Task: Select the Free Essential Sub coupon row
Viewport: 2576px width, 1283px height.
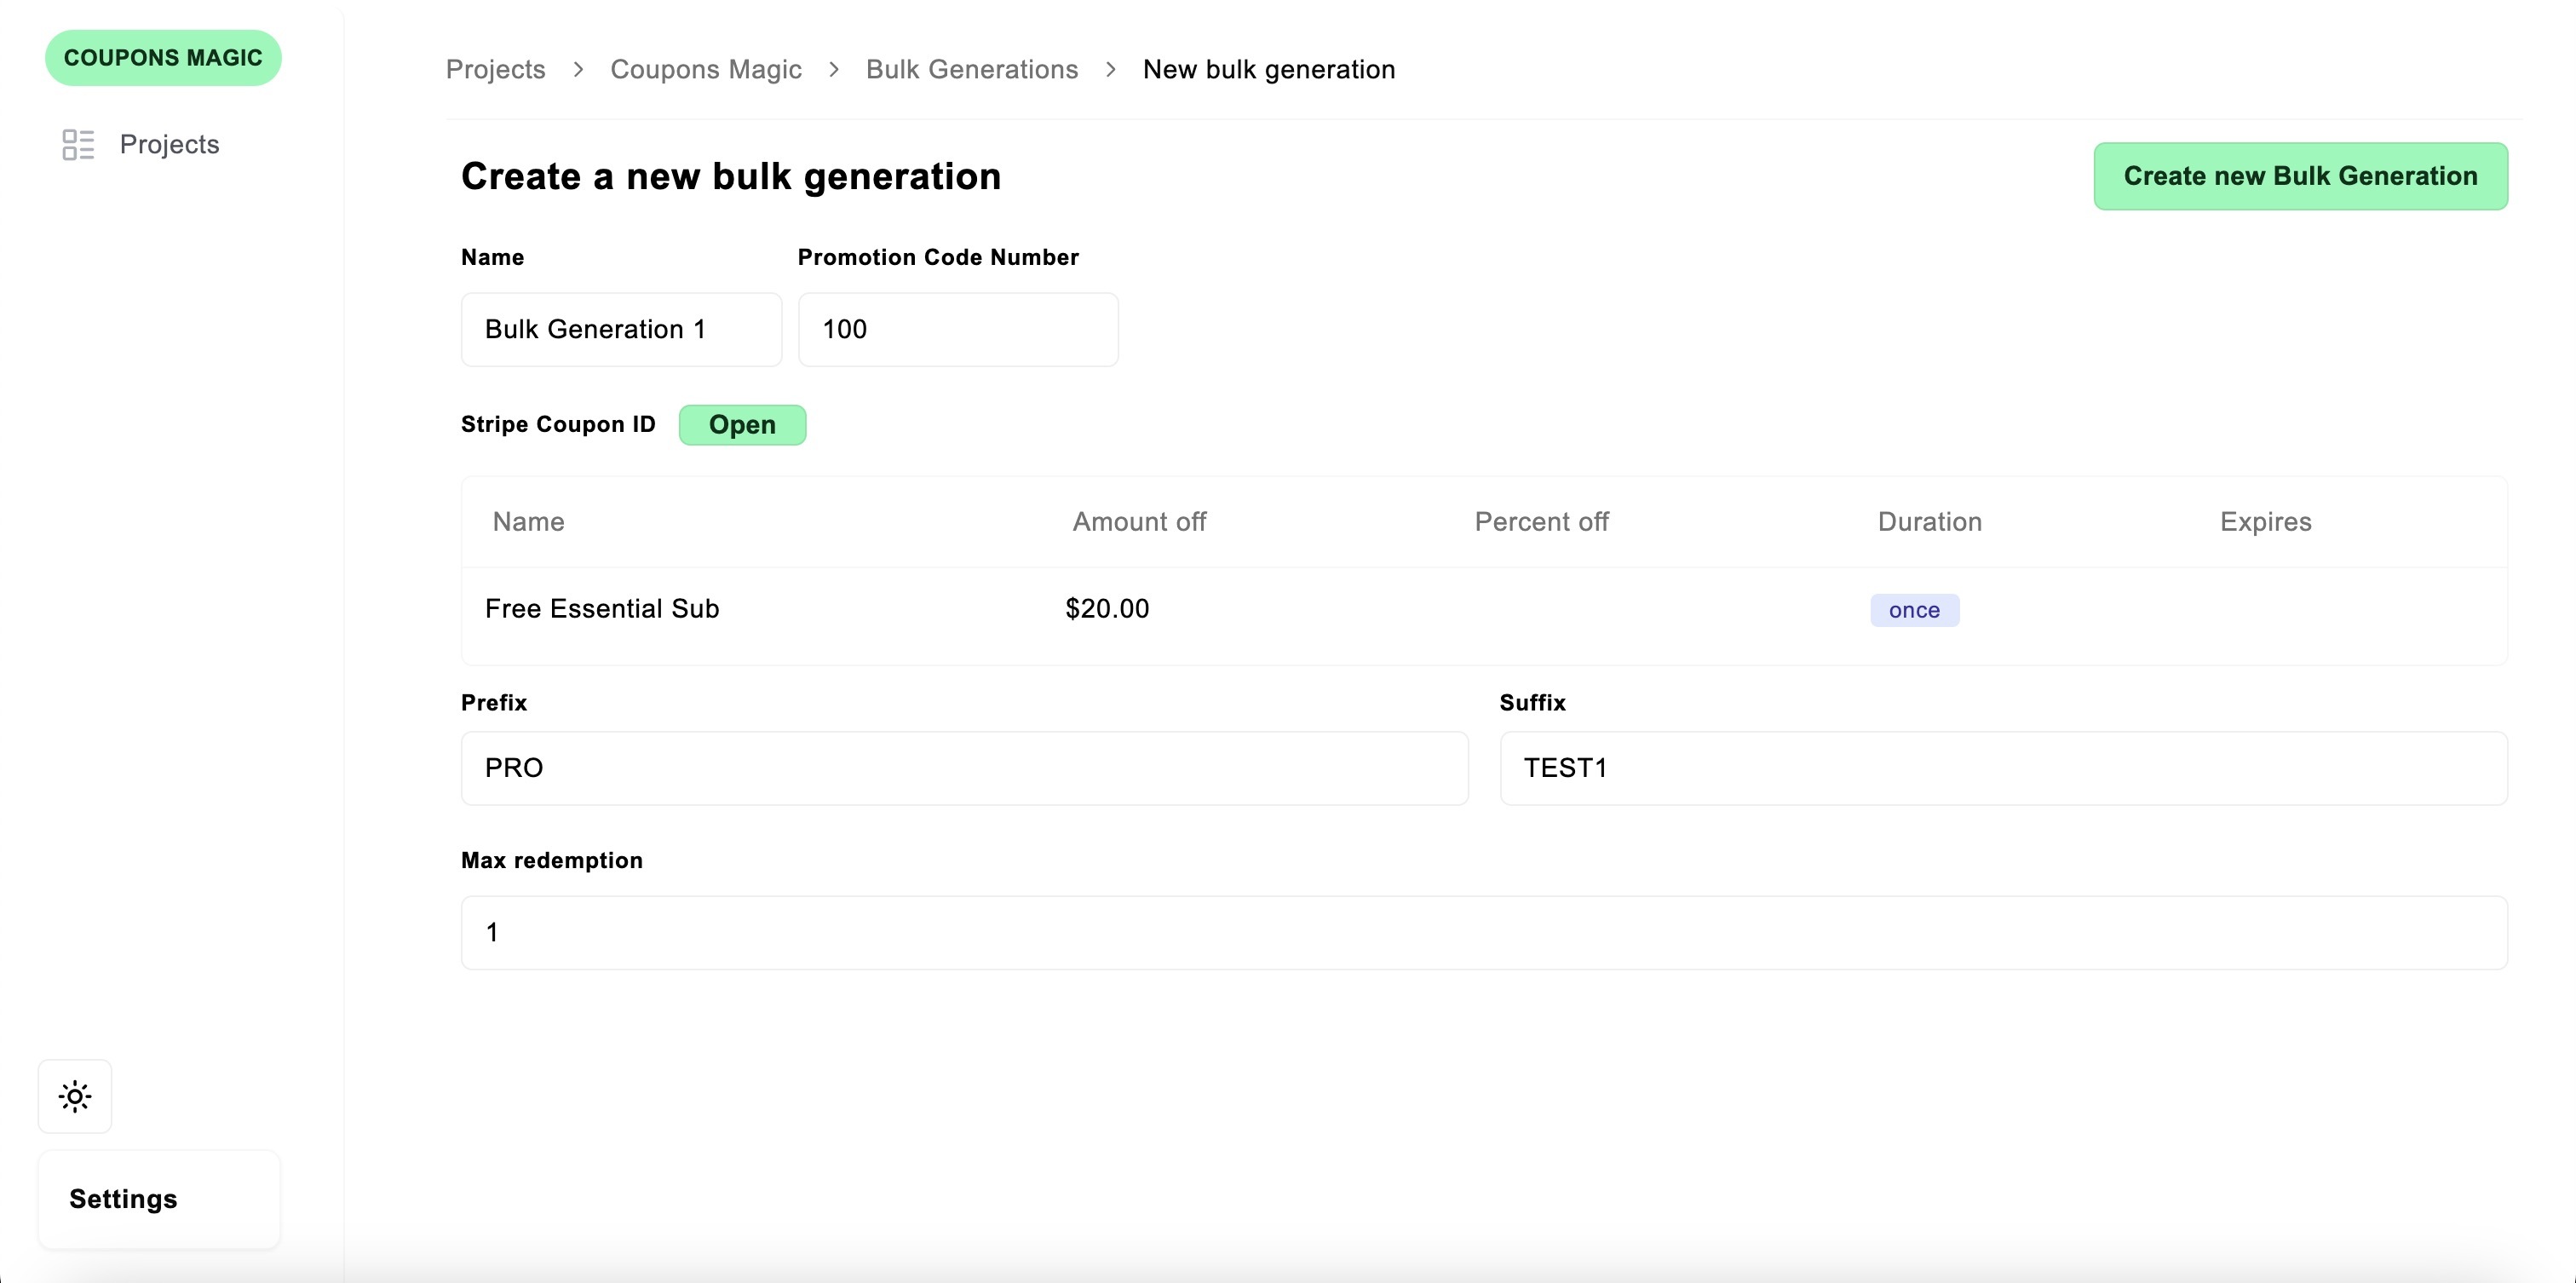Action: pos(602,608)
